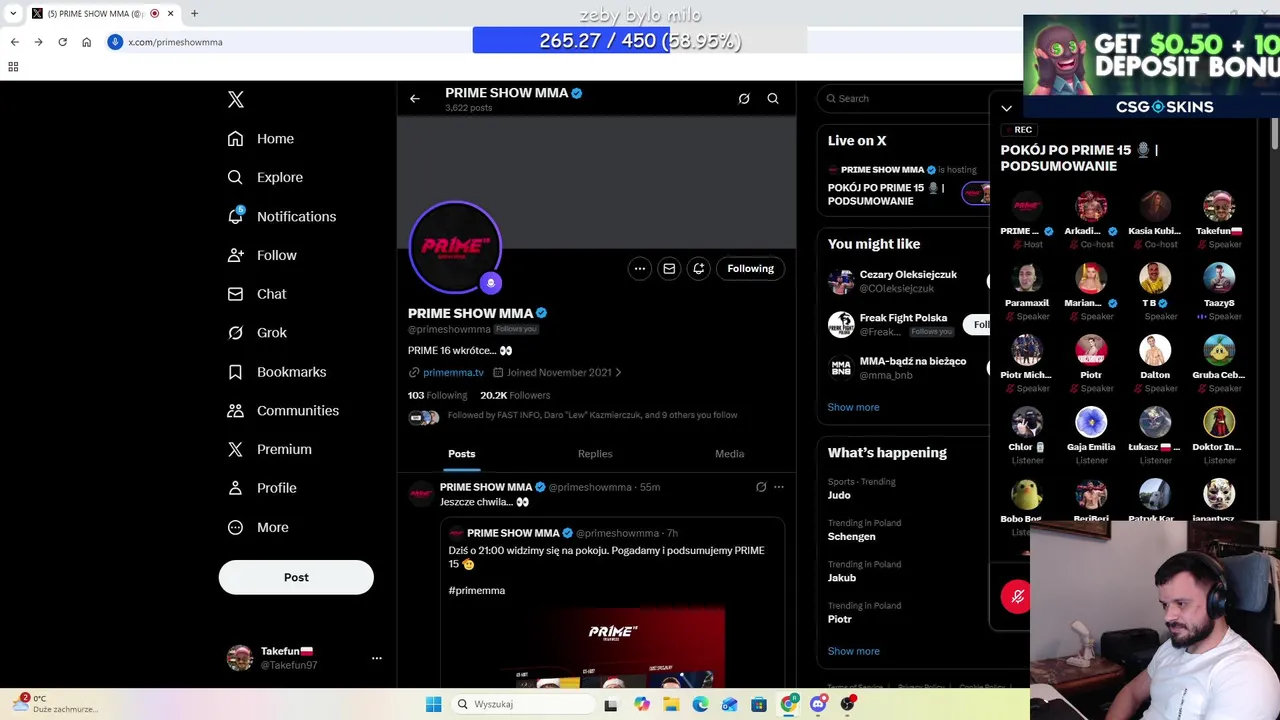Select listener Gaja Emilia in the Space

pos(1091,436)
